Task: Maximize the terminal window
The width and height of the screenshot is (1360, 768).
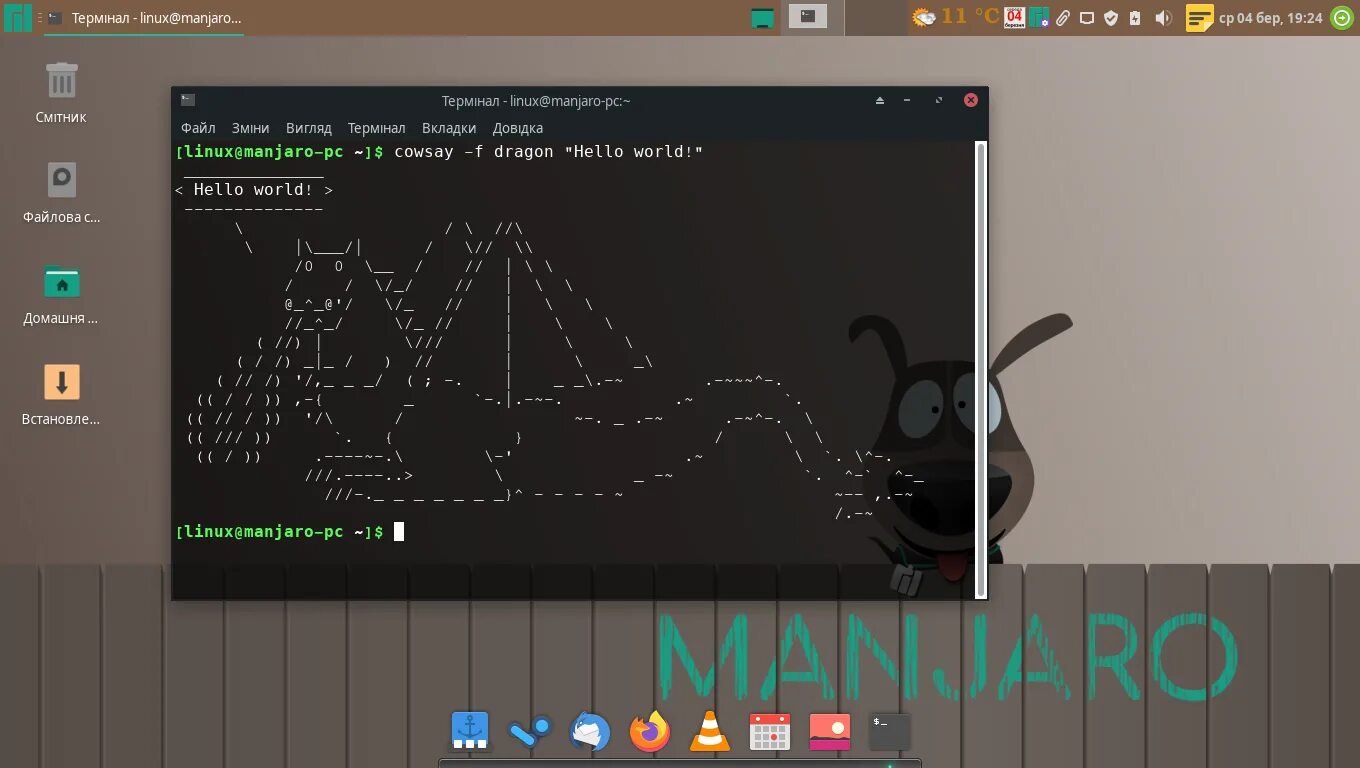Action: (938, 100)
